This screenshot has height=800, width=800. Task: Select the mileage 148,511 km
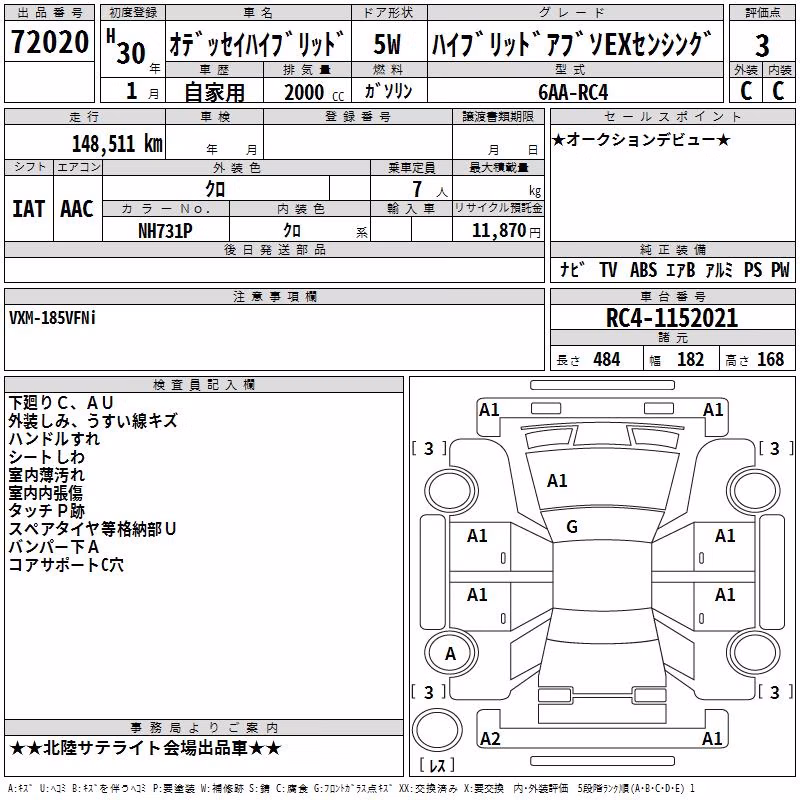(x=117, y=144)
